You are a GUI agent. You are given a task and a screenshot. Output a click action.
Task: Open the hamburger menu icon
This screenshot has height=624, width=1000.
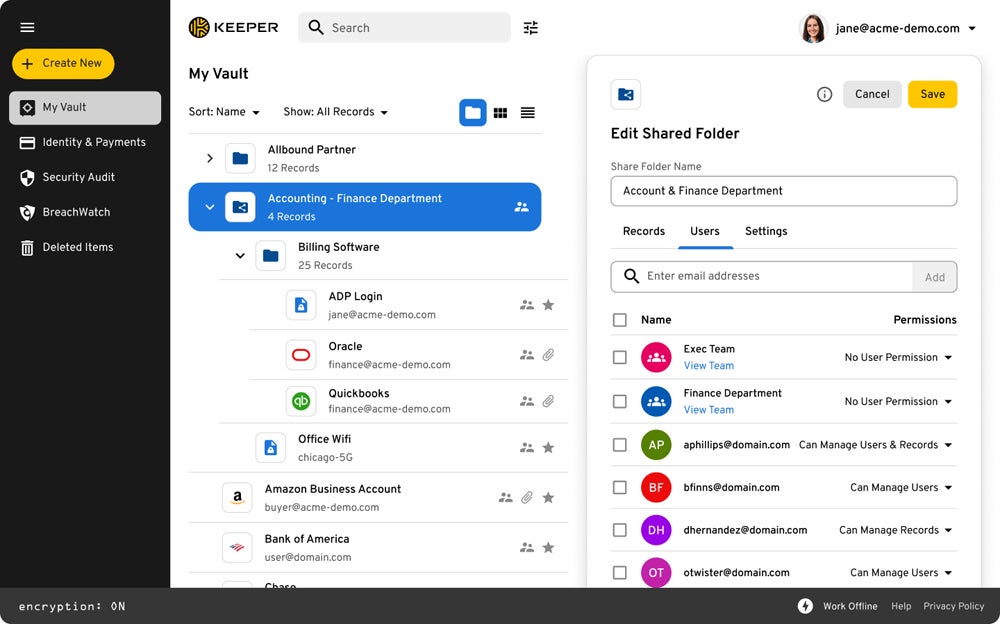click(x=27, y=27)
